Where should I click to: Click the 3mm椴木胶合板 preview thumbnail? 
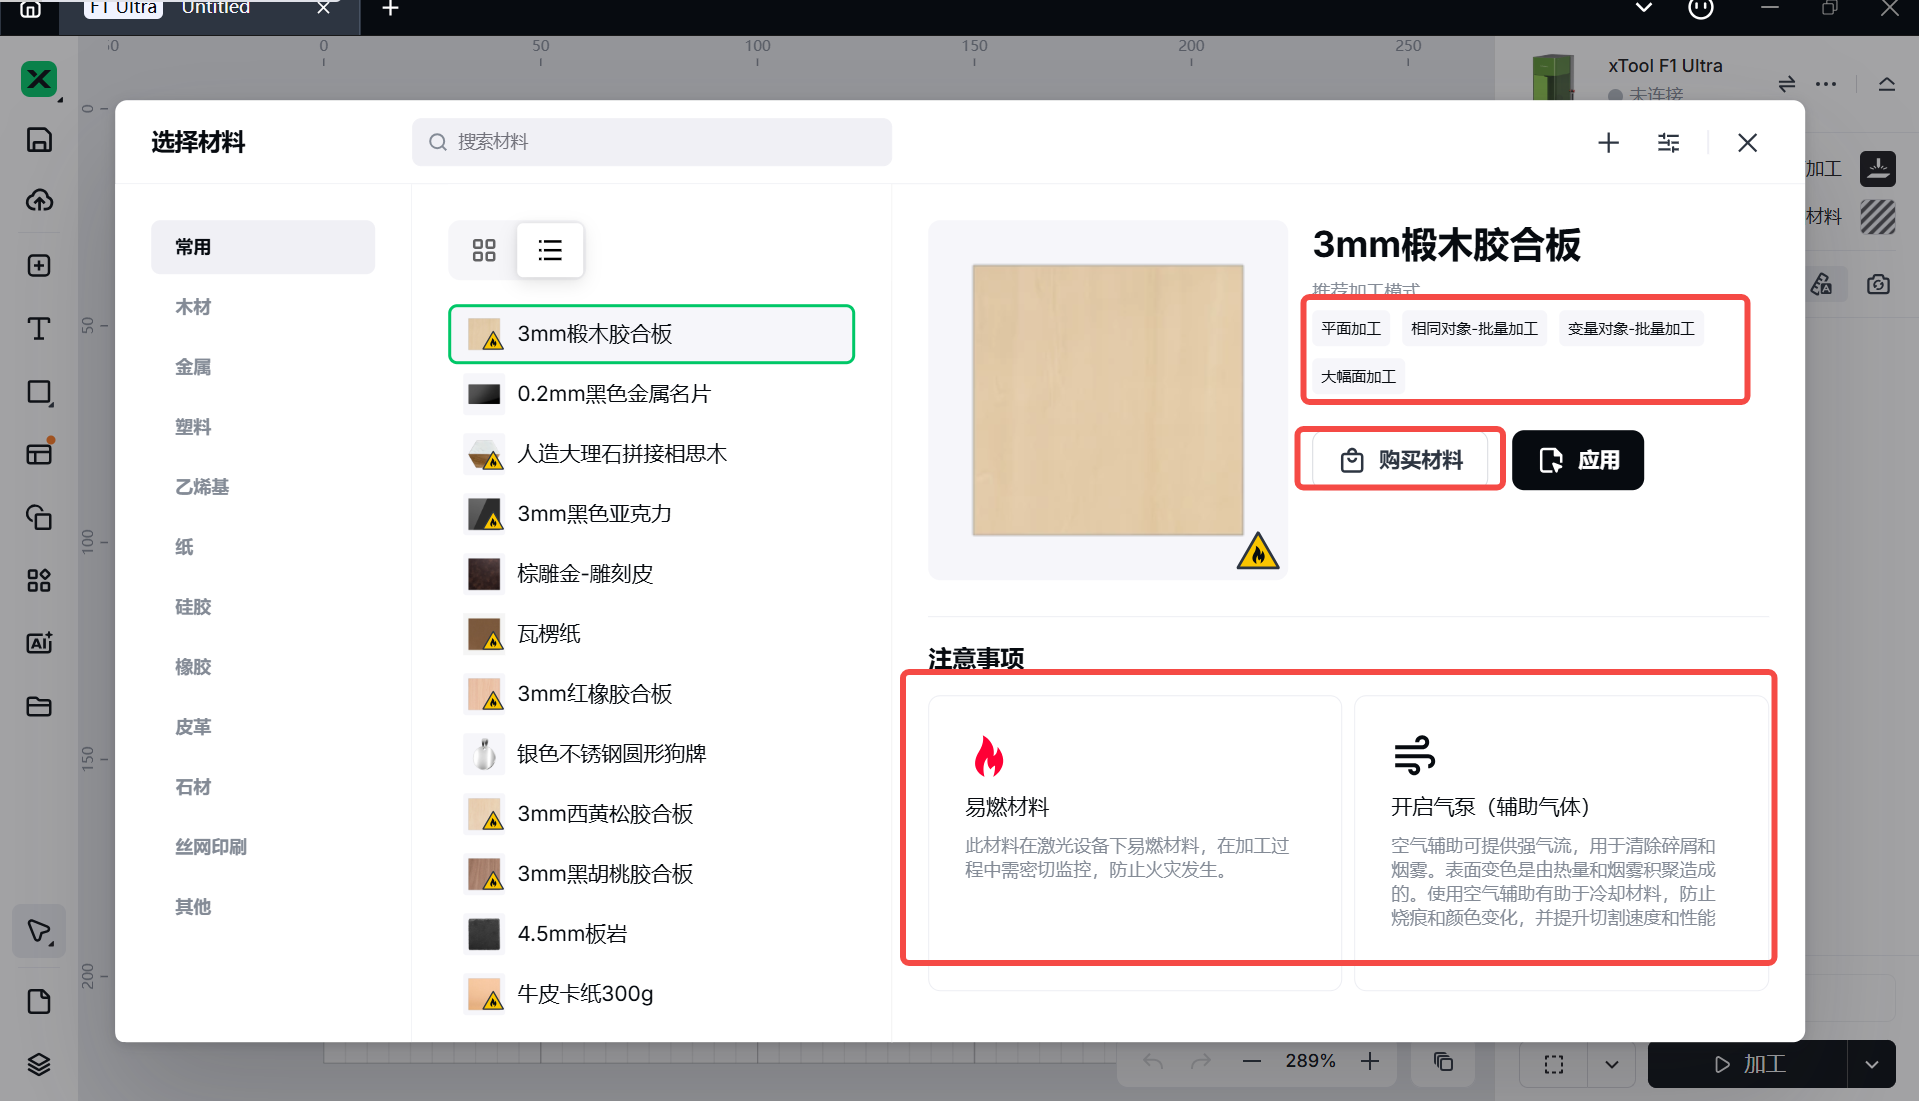tap(1107, 400)
